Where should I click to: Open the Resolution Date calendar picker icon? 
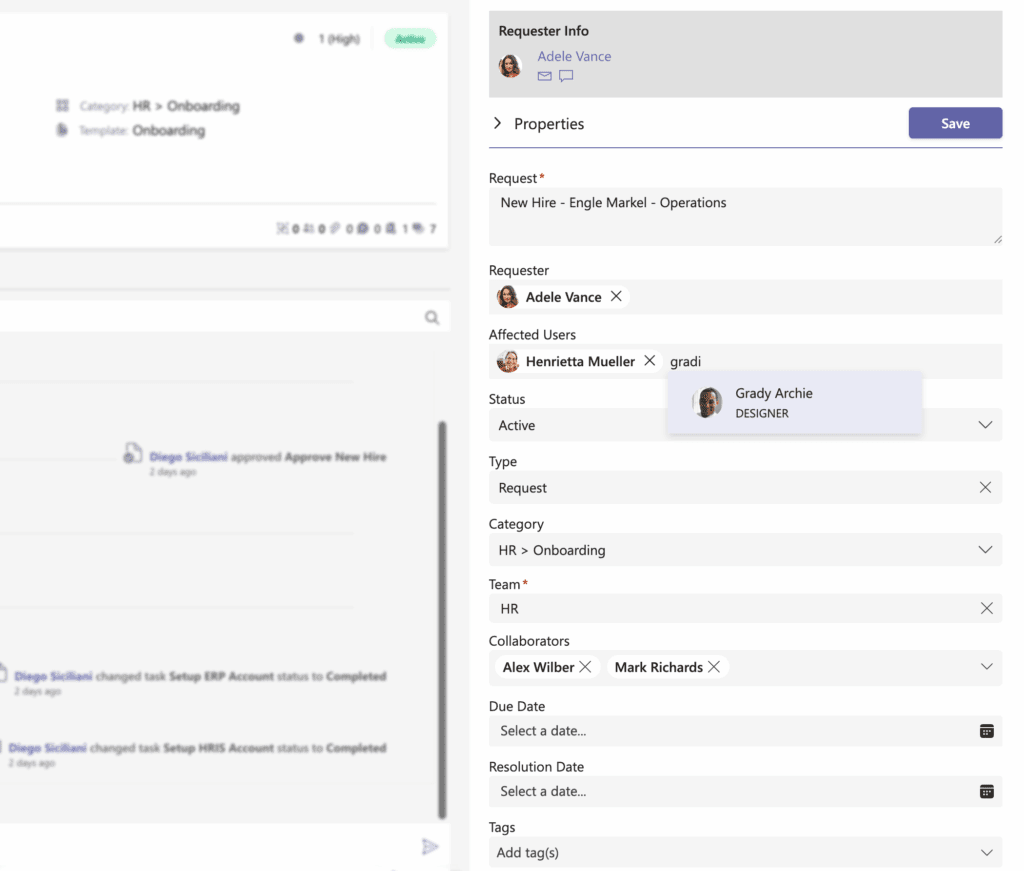coord(988,791)
